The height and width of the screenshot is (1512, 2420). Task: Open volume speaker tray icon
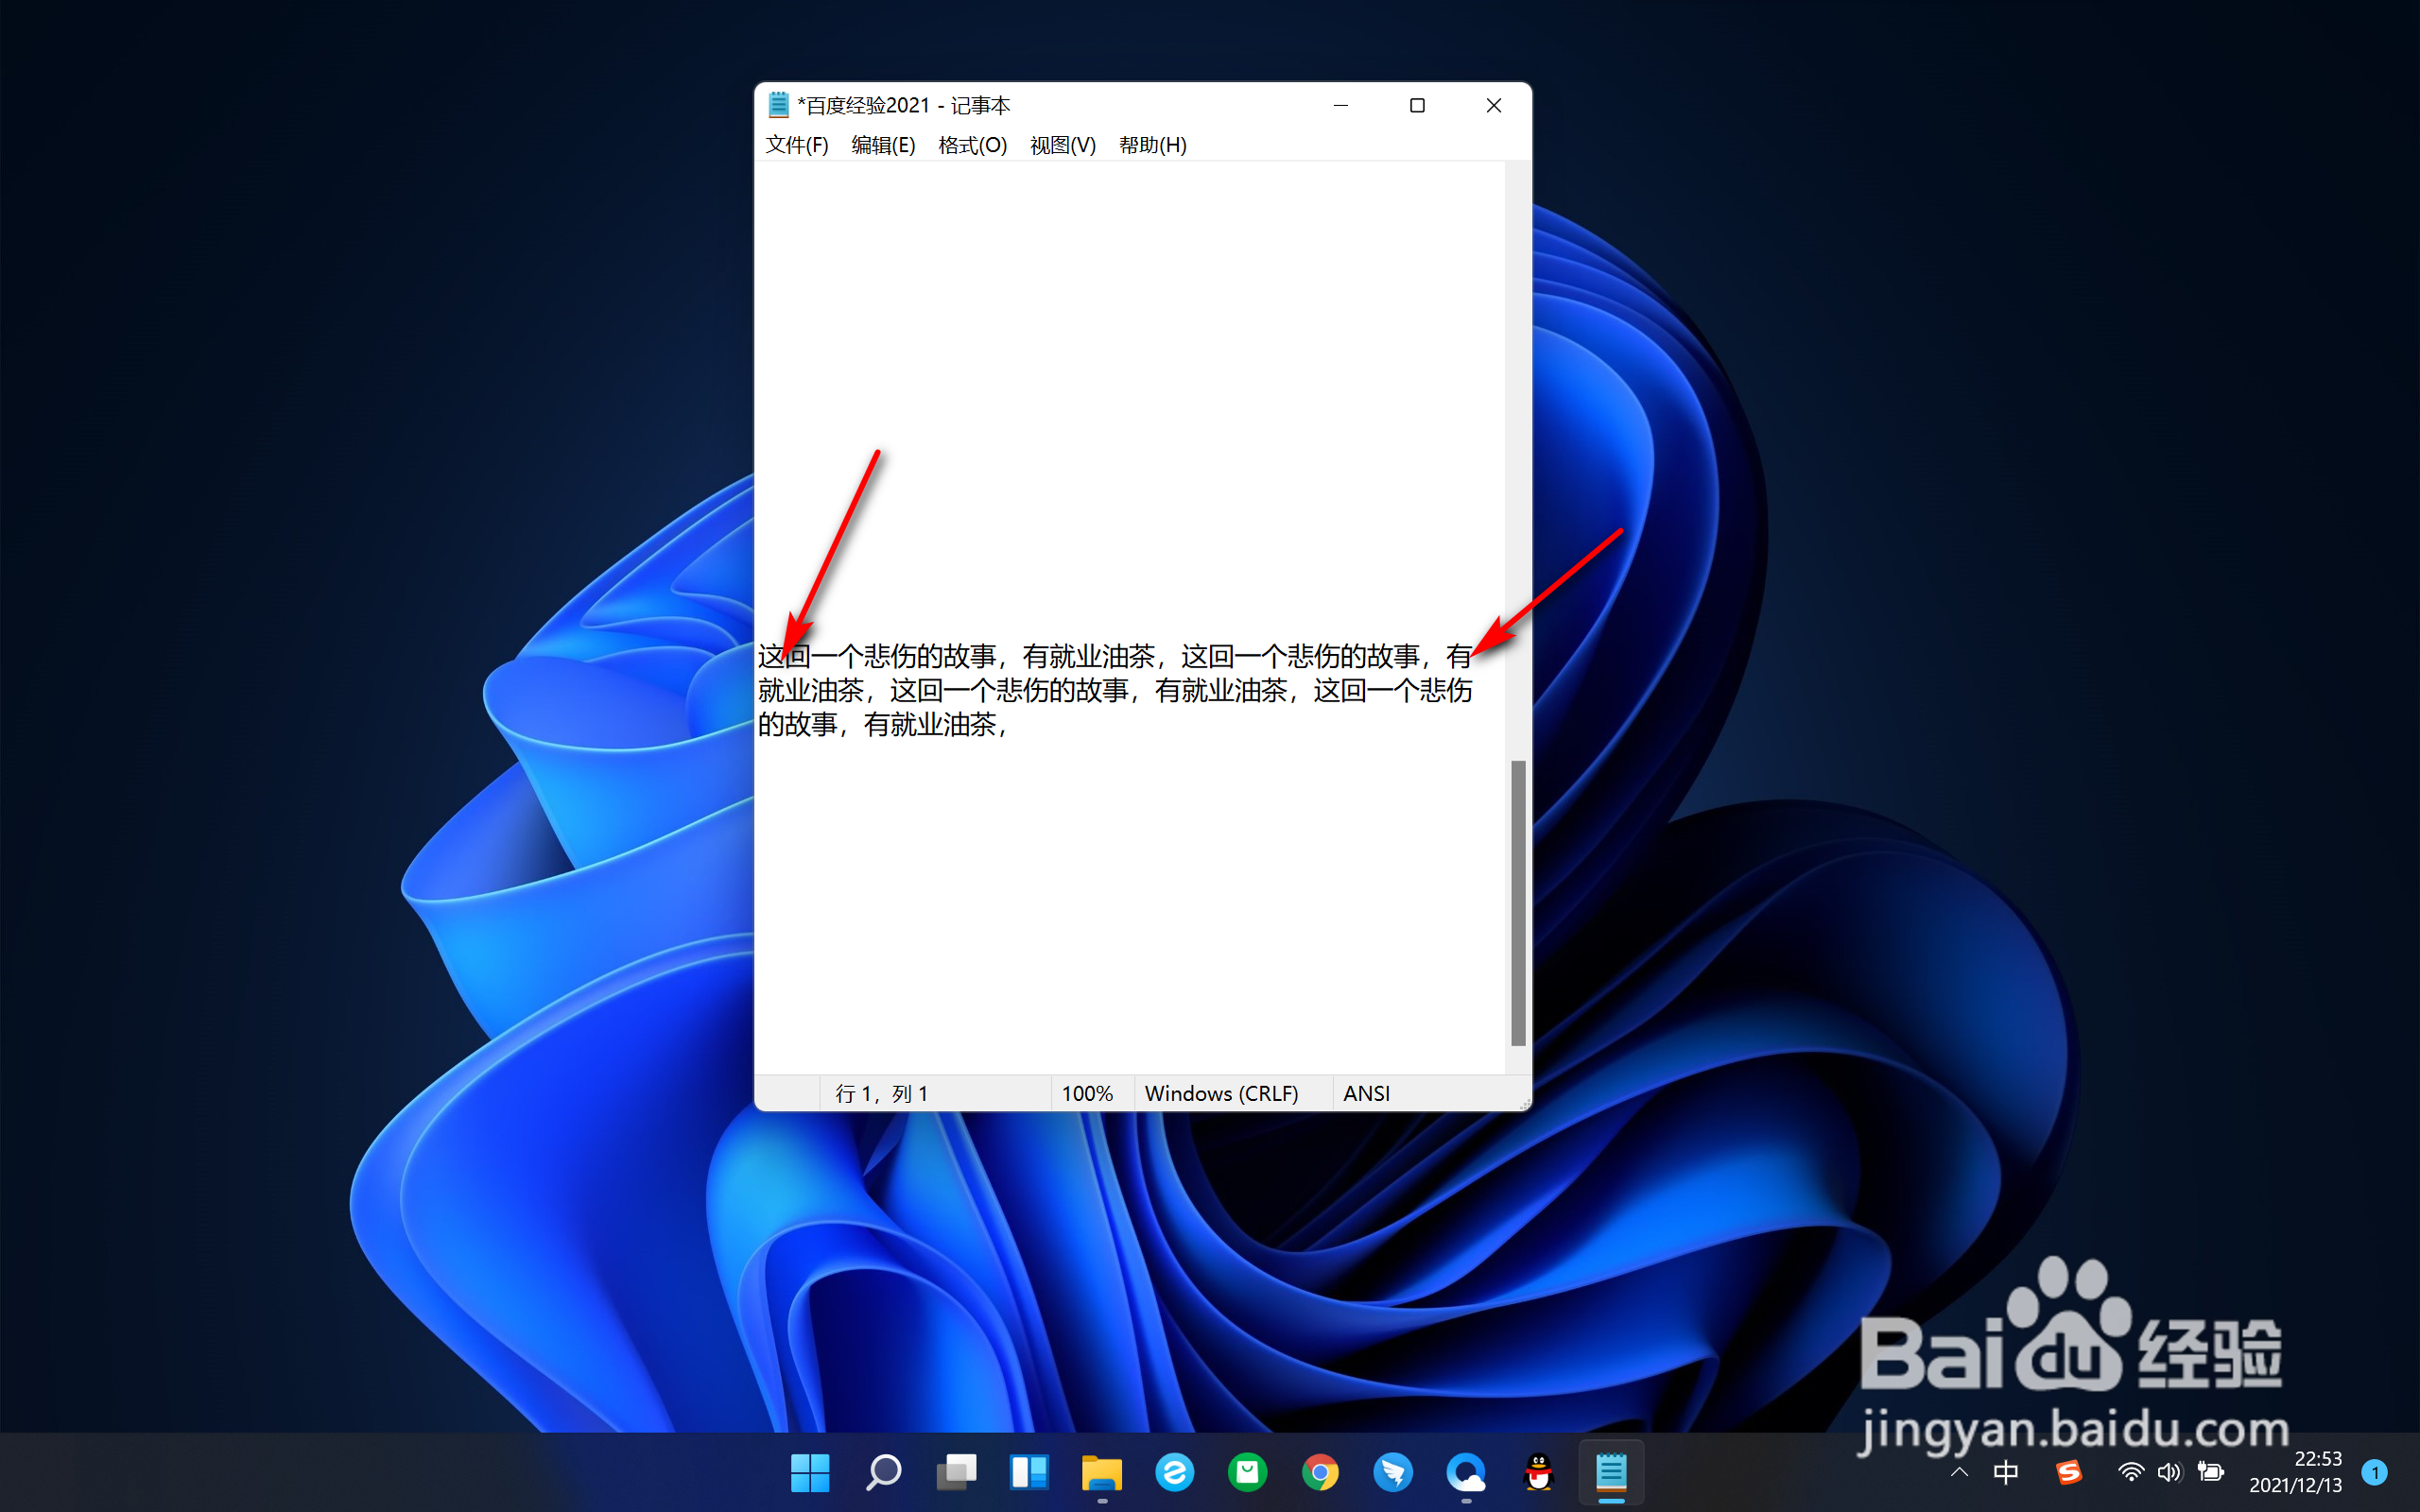click(2168, 1472)
